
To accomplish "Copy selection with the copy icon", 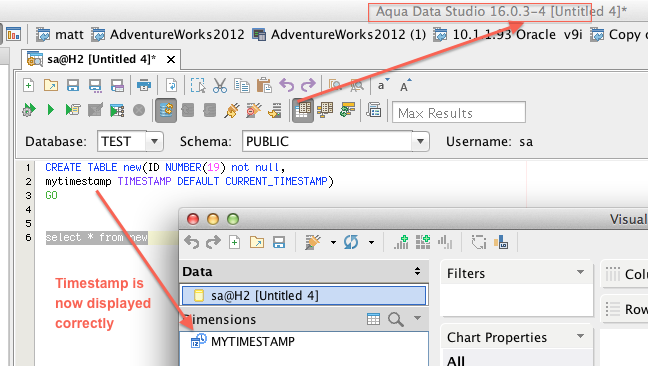I will [242, 86].
